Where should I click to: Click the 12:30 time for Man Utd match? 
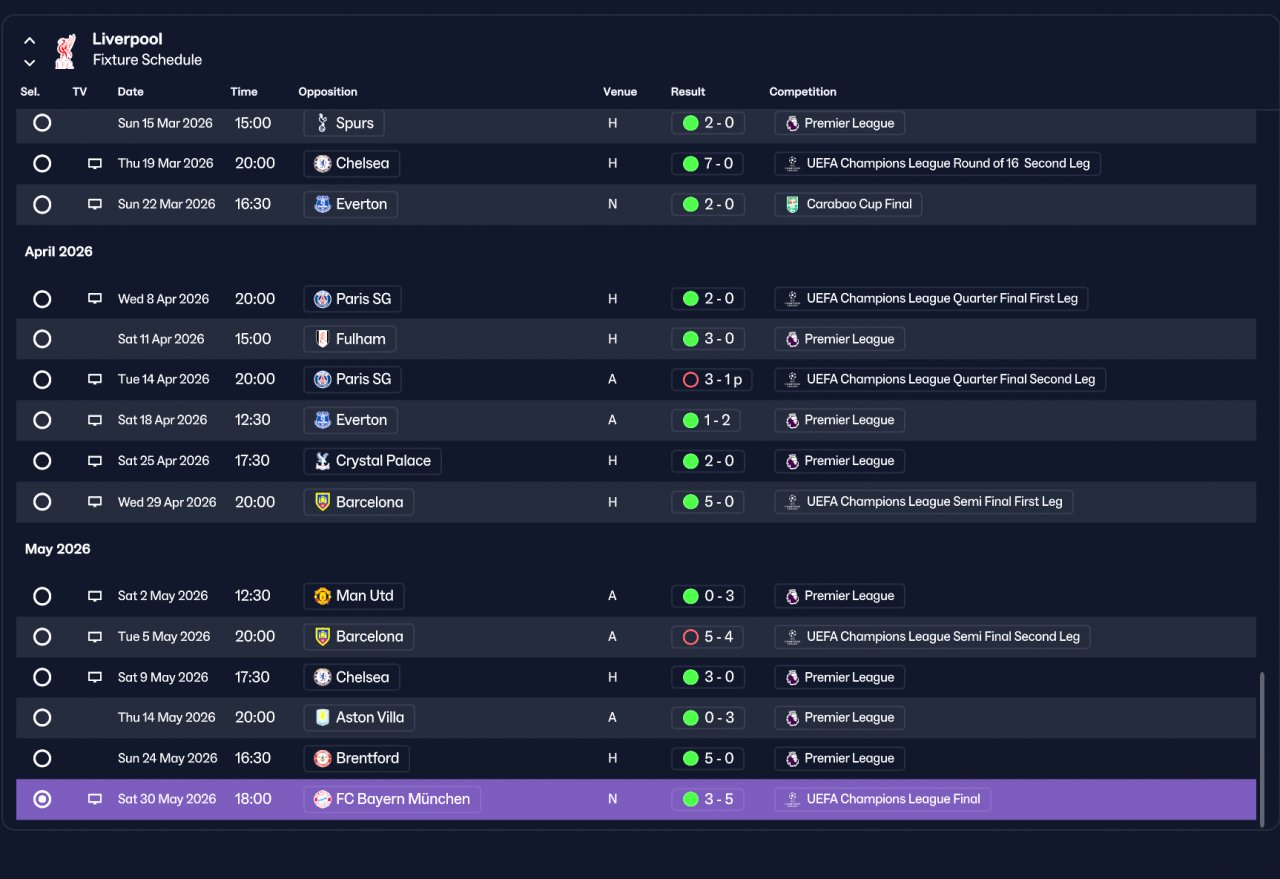point(252,596)
